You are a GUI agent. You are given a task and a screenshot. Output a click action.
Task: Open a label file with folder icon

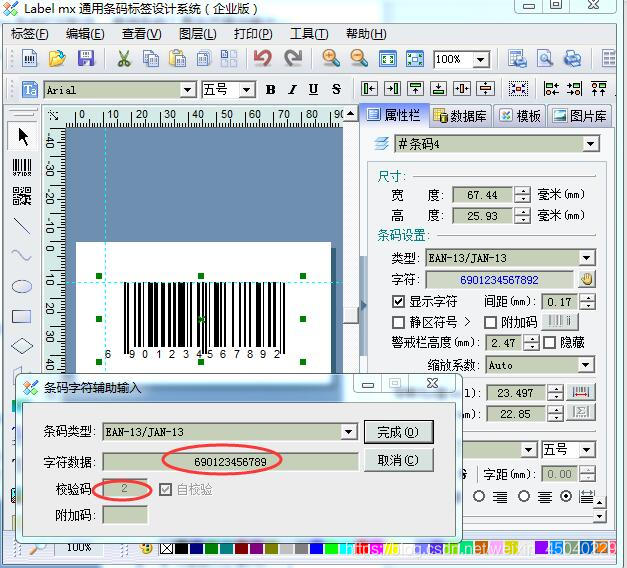point(57,59)
